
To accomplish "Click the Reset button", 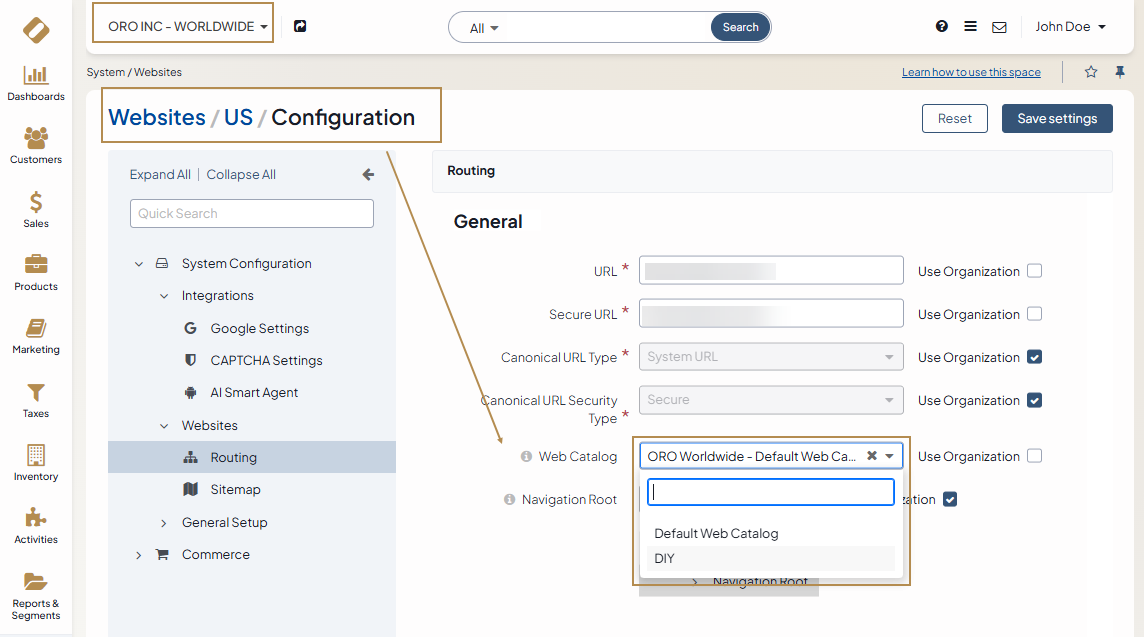I will pyautogui.click(x=954, y=118).
